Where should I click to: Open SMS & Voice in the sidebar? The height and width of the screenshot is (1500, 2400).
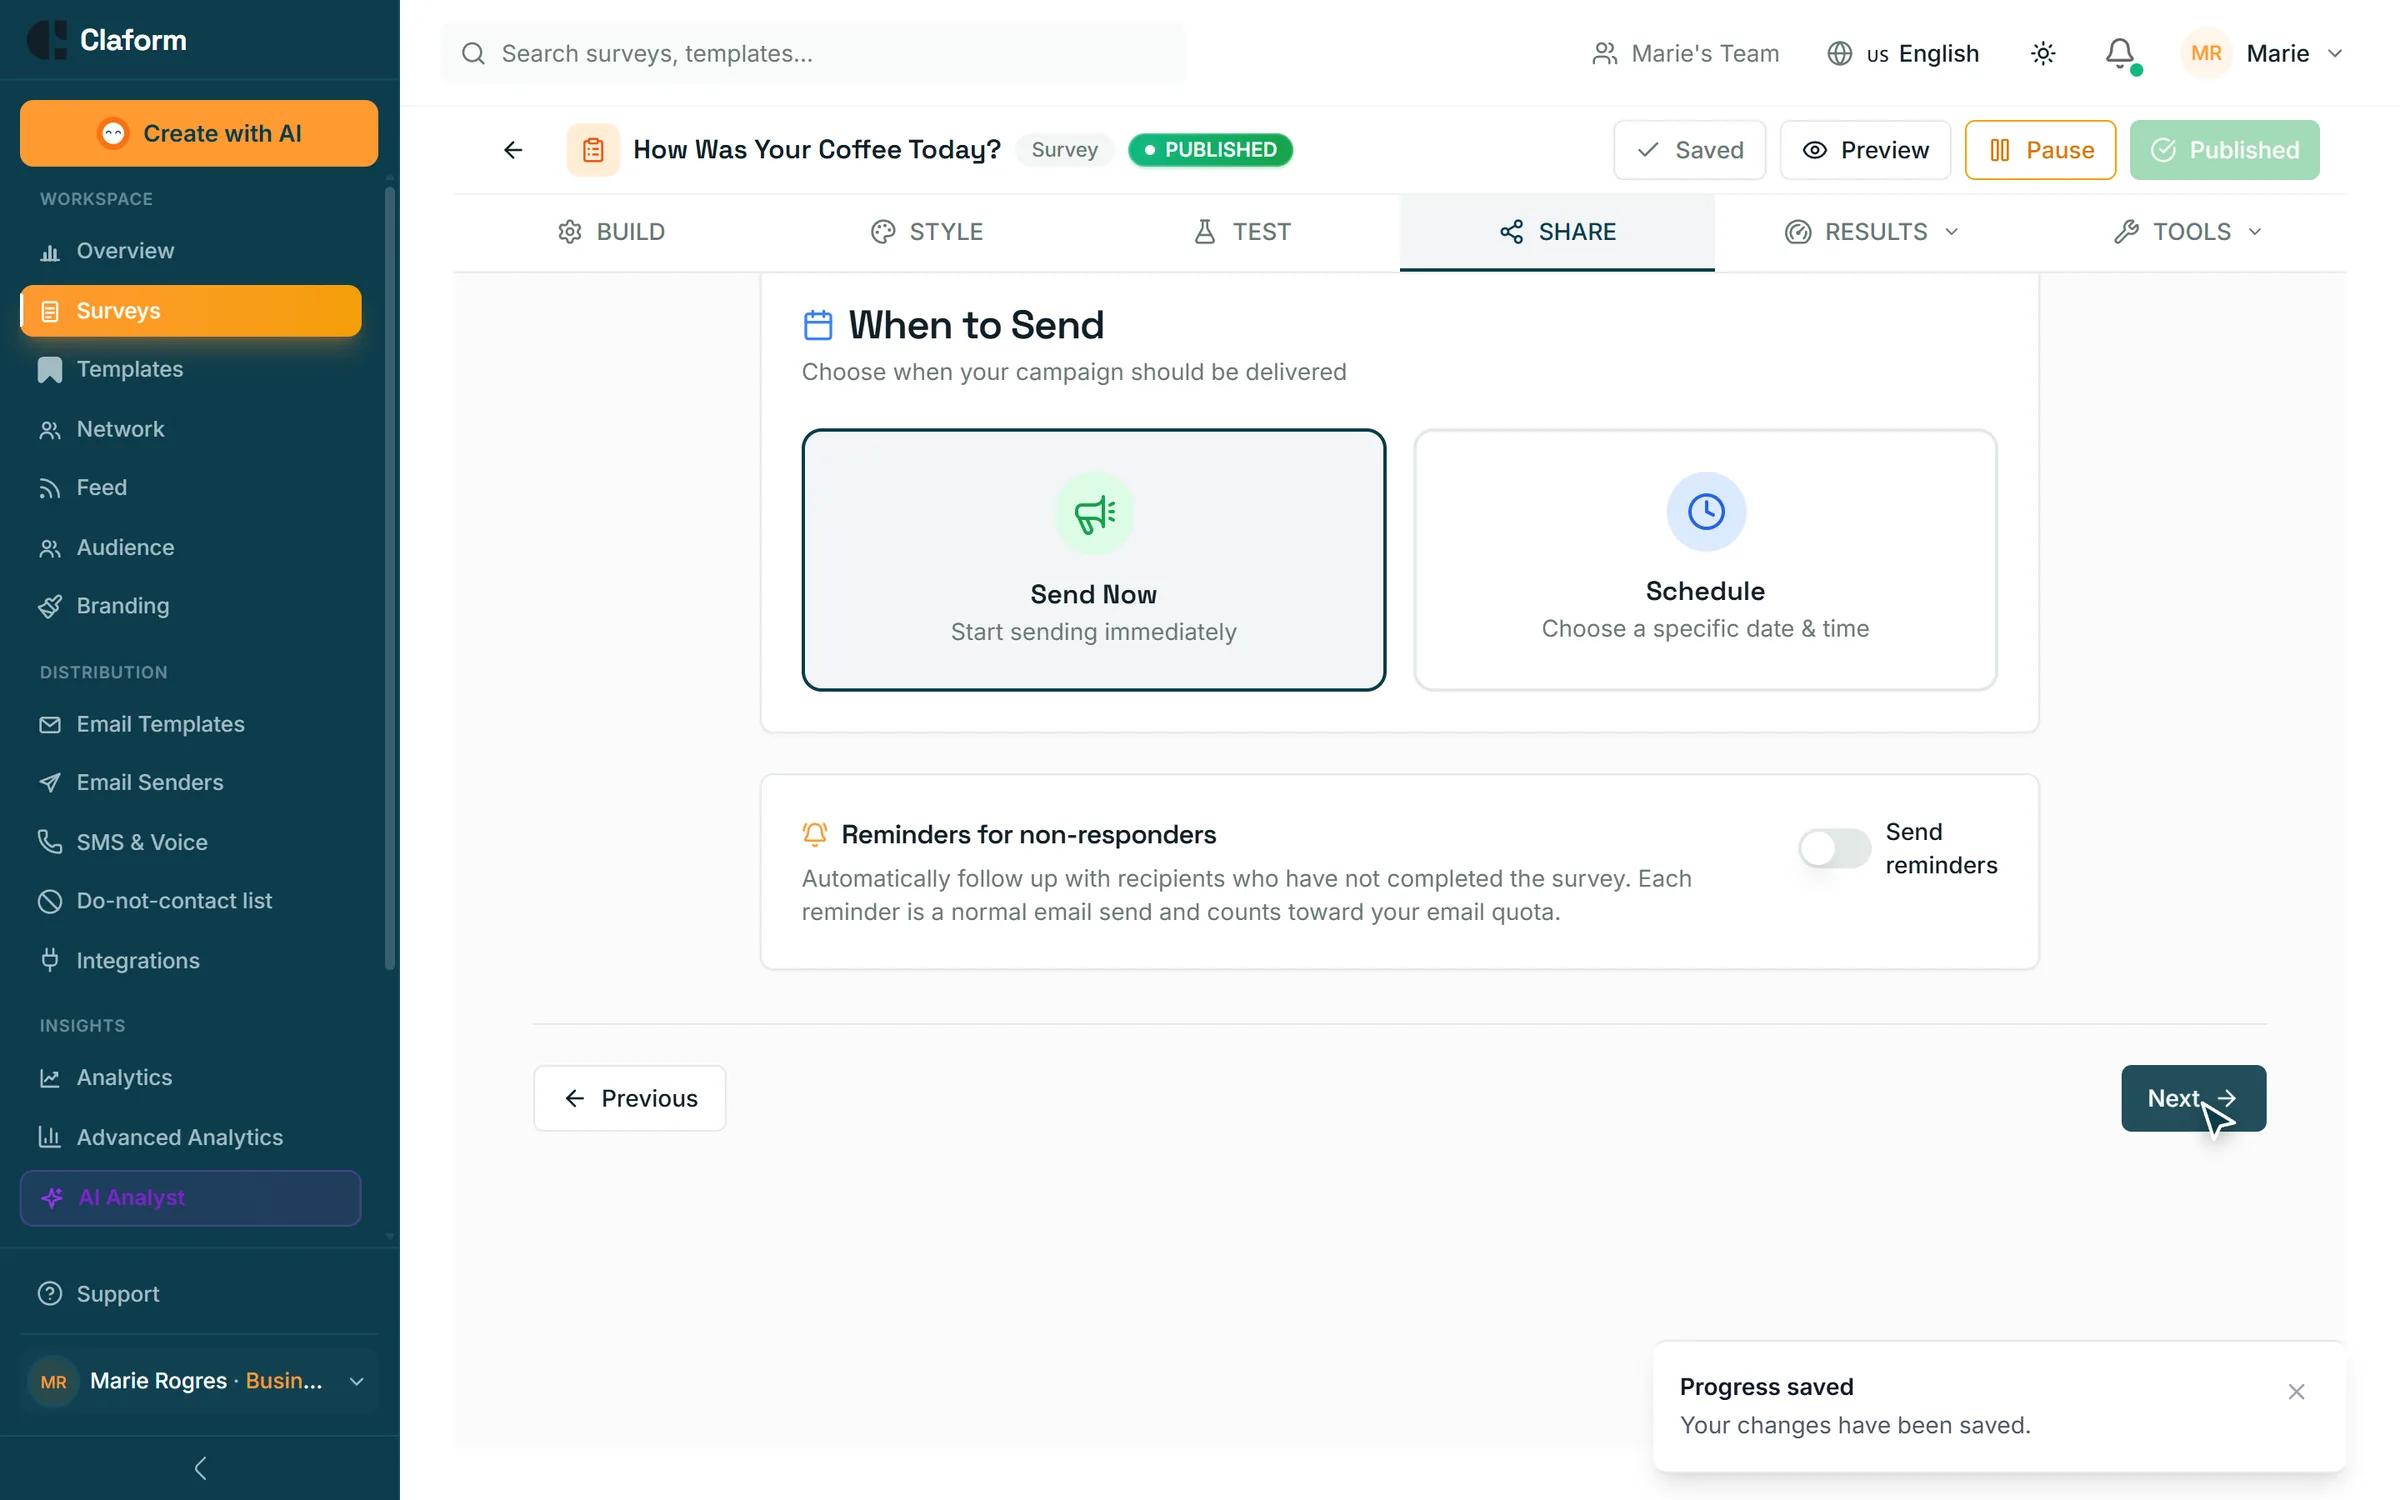[190, 842]
